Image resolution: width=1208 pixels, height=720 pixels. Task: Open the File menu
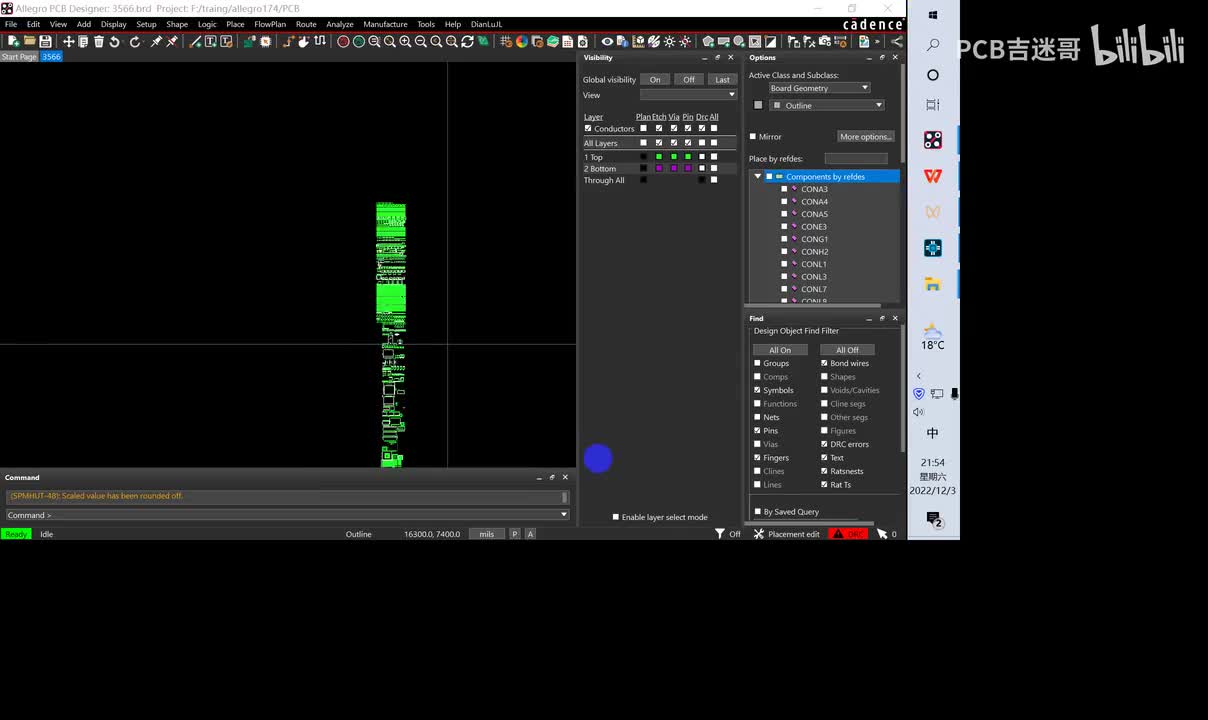coord(11,24)
